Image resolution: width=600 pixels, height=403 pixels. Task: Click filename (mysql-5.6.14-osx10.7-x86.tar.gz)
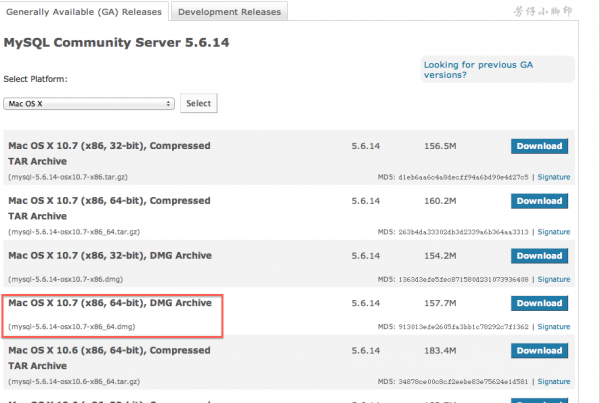tap(68, 177)
